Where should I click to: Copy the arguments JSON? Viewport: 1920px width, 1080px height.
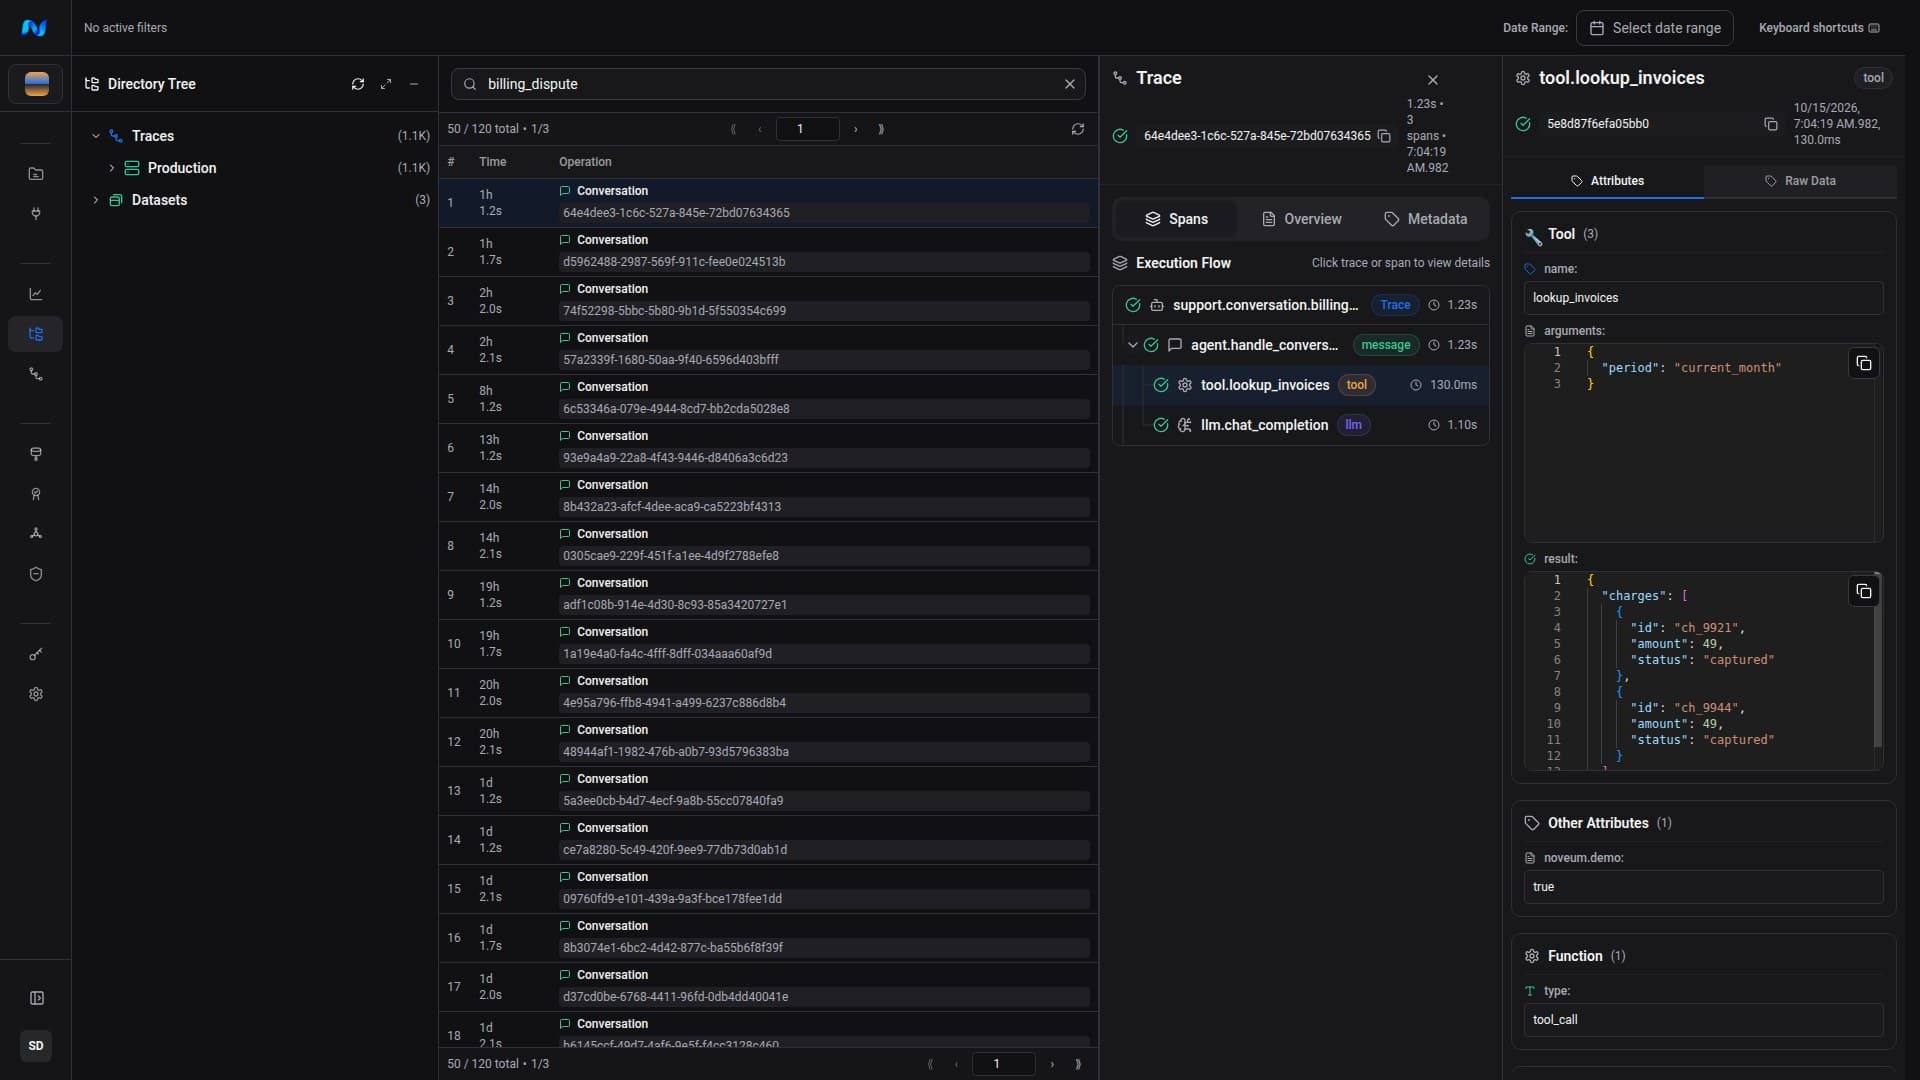1864,363
